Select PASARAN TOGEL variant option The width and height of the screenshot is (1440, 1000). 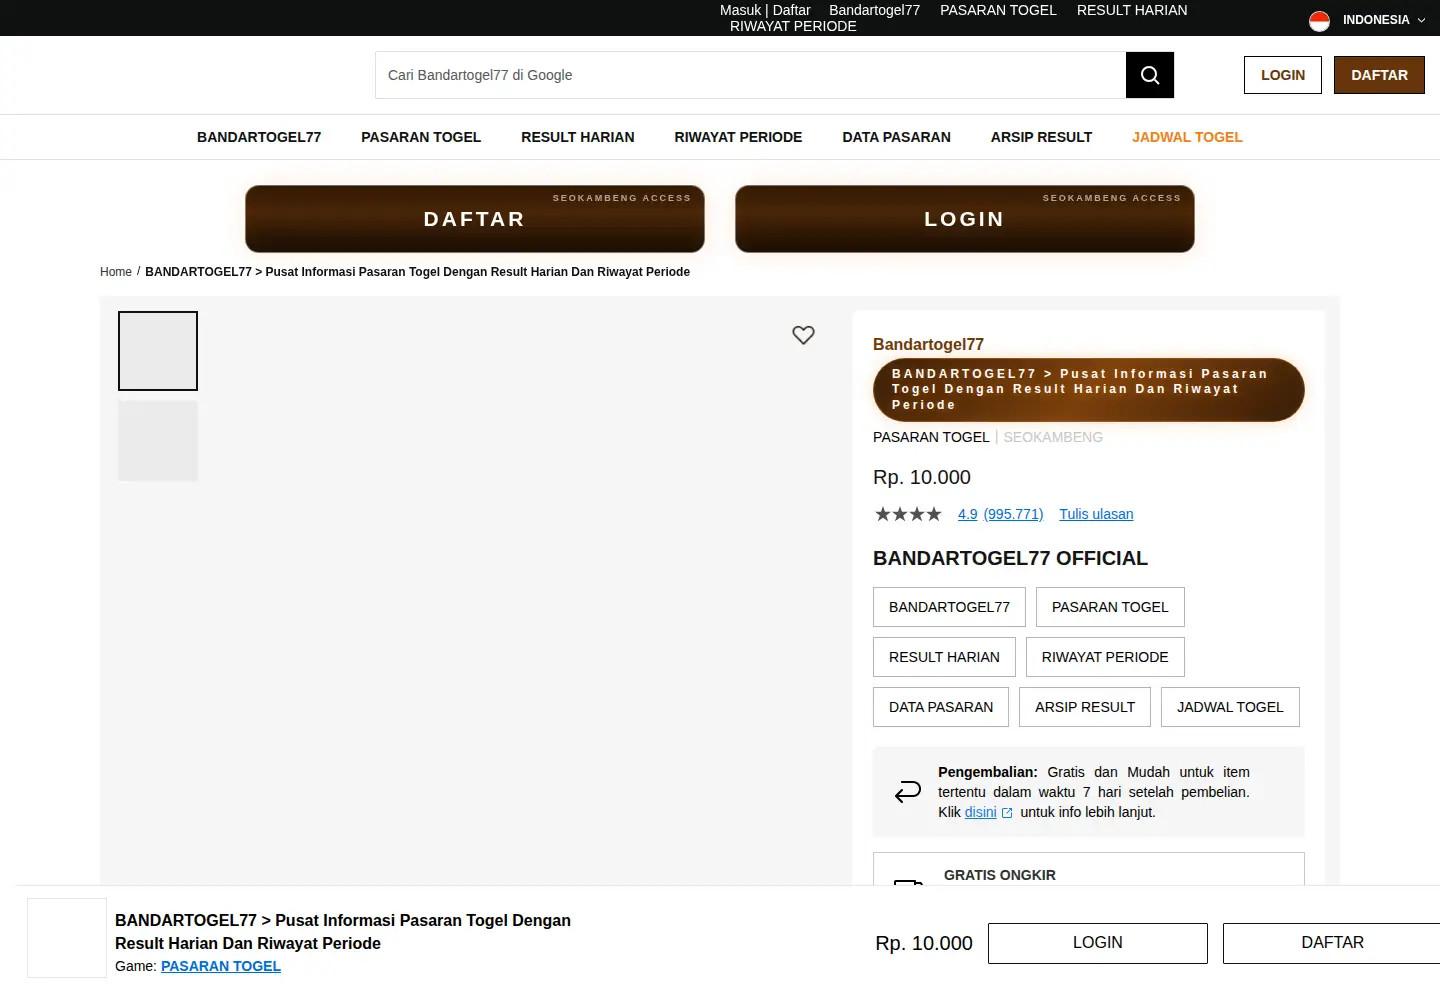coord(1110,607)
